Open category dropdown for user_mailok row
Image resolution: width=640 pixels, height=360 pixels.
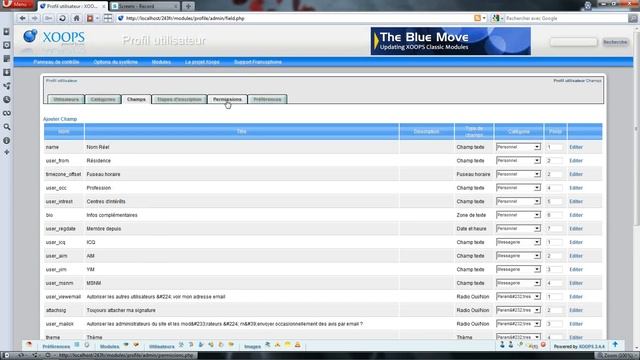click(x=518, y=324)
